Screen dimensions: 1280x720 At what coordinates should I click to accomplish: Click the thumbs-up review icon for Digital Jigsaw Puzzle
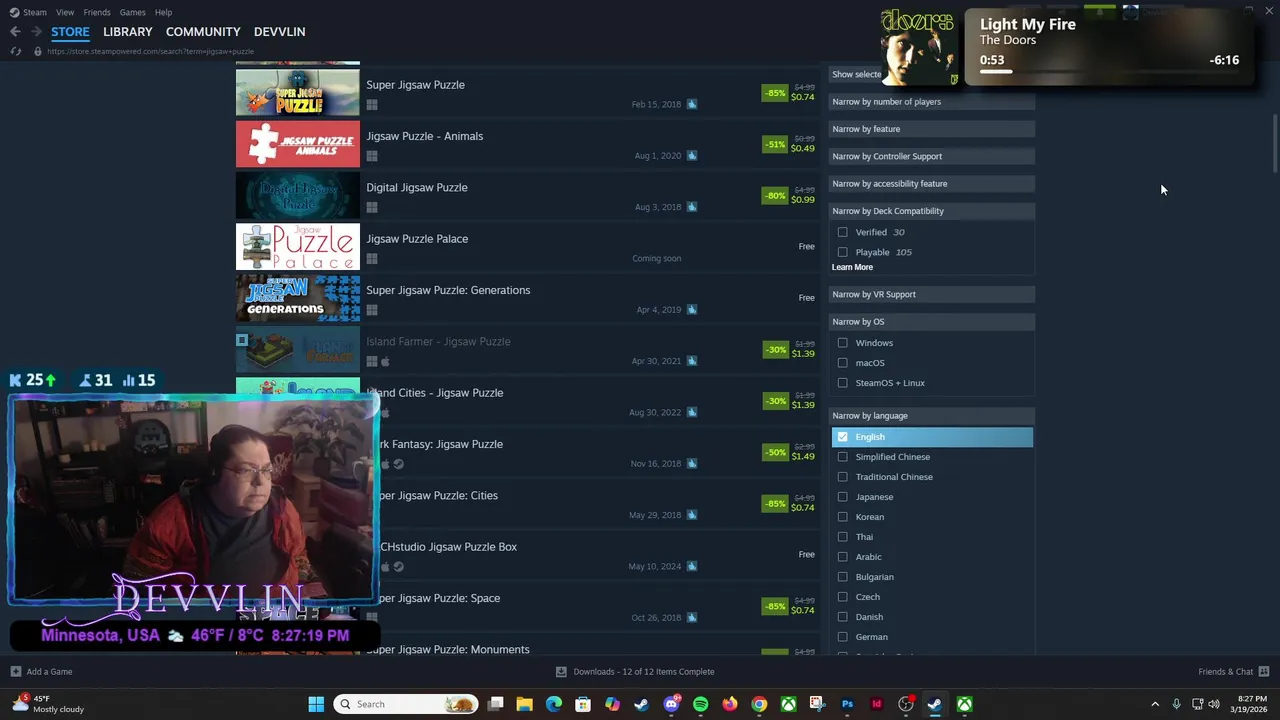pyautogui.click(x=691, y=207)
